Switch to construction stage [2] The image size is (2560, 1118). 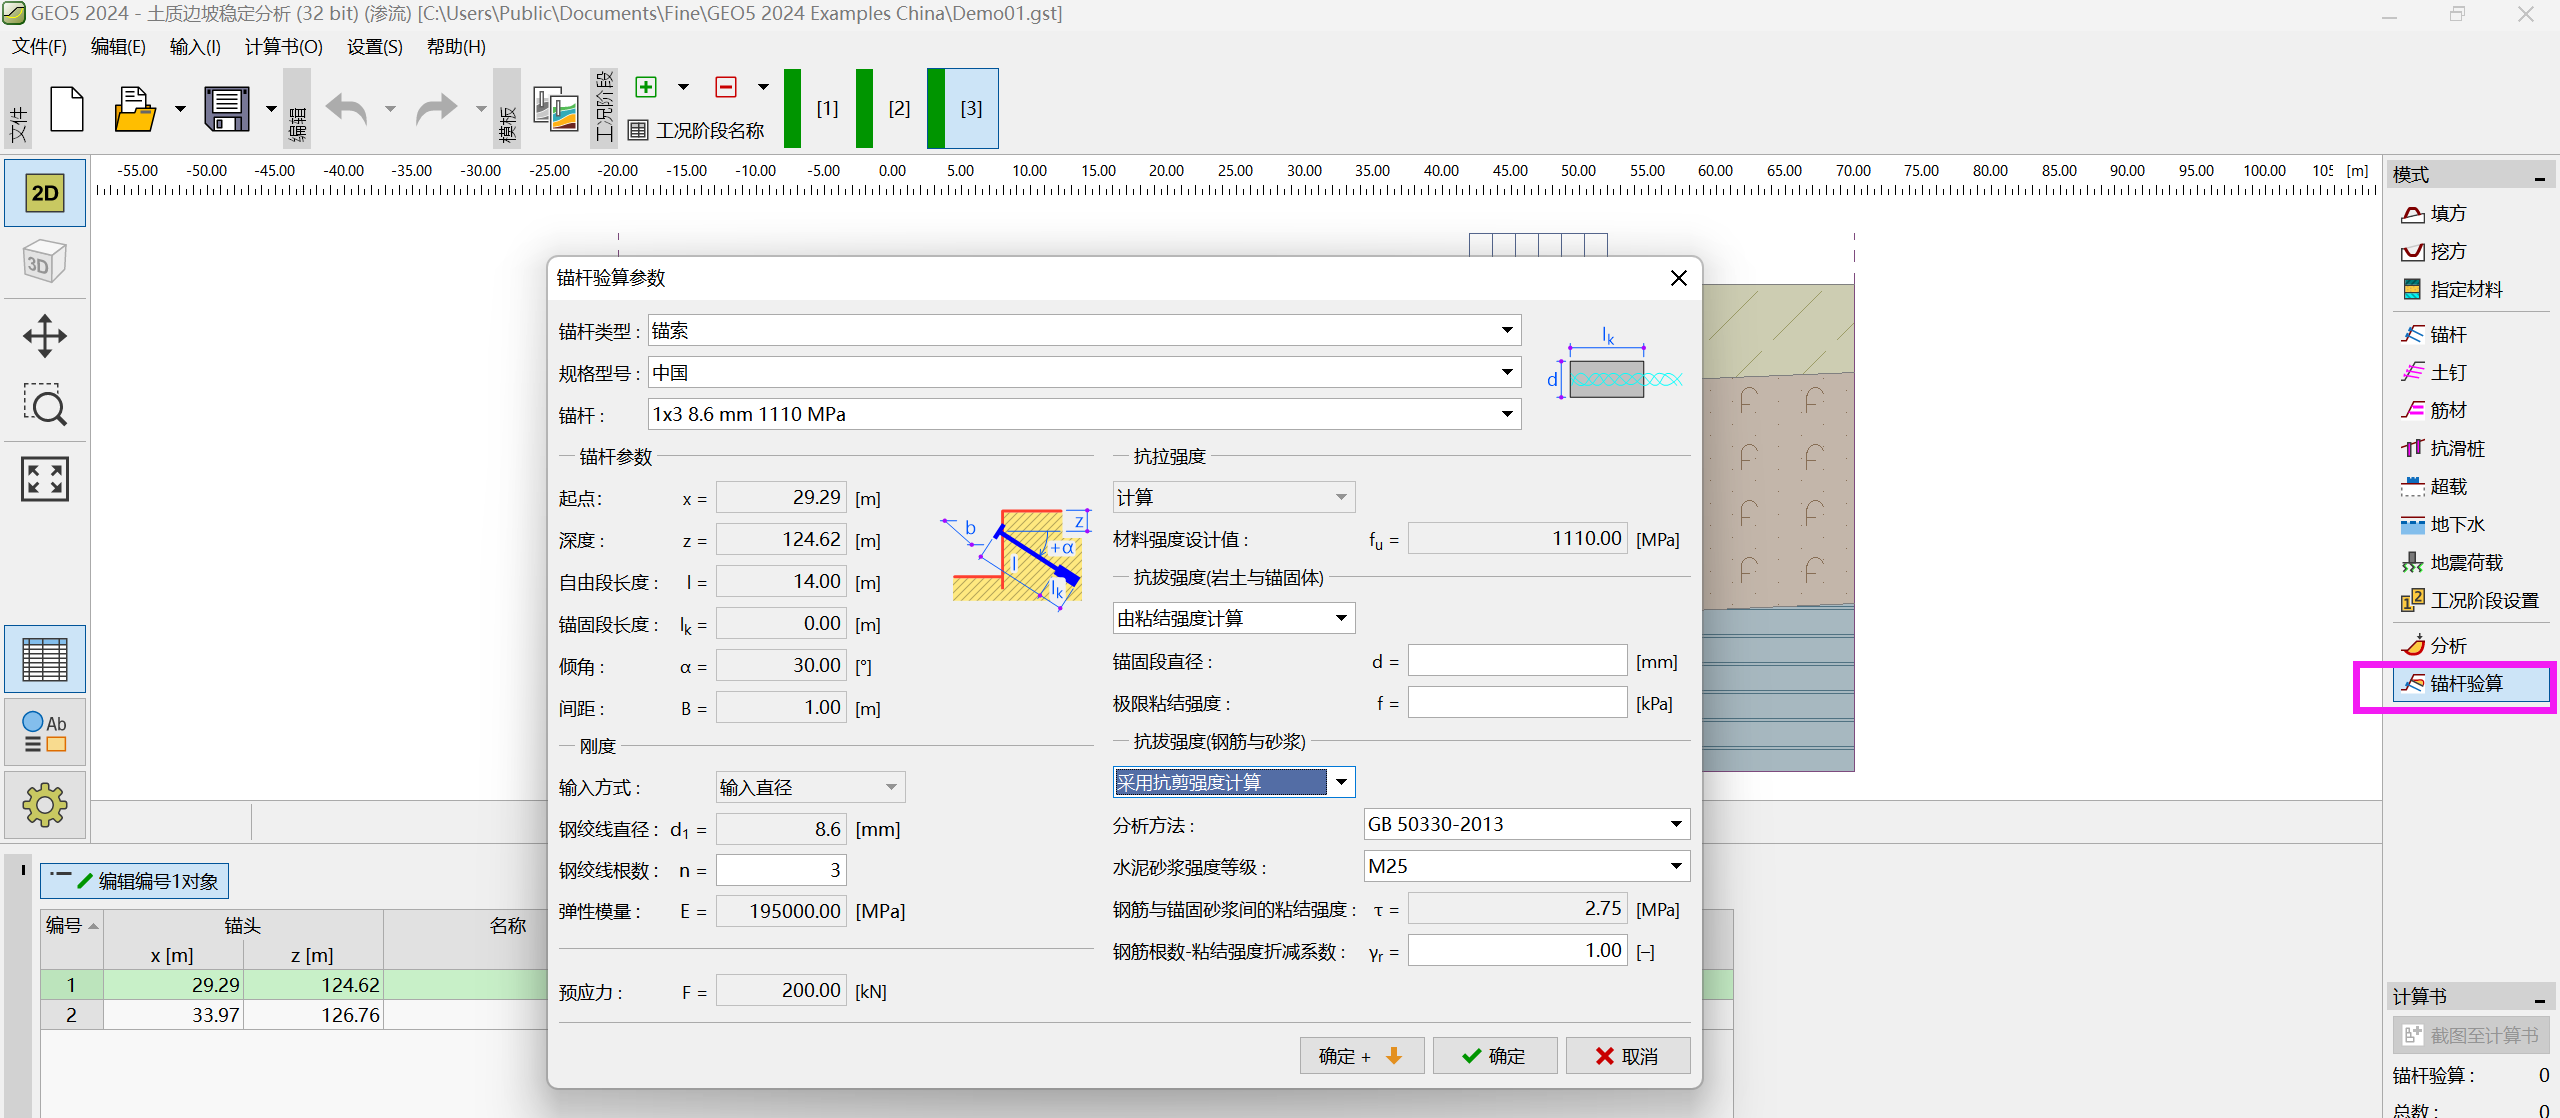[x=890, y=108]
